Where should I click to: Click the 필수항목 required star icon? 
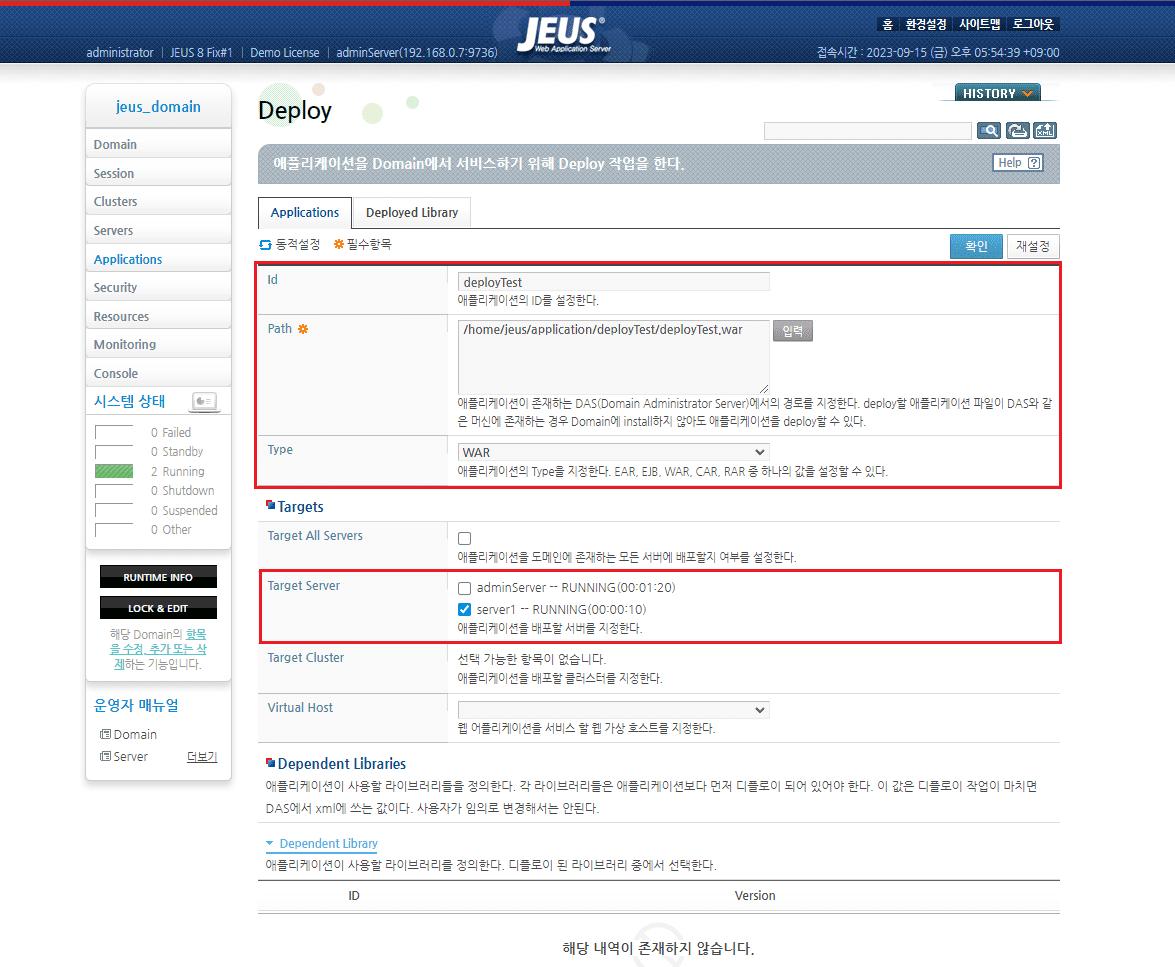[x=339, y=244]
